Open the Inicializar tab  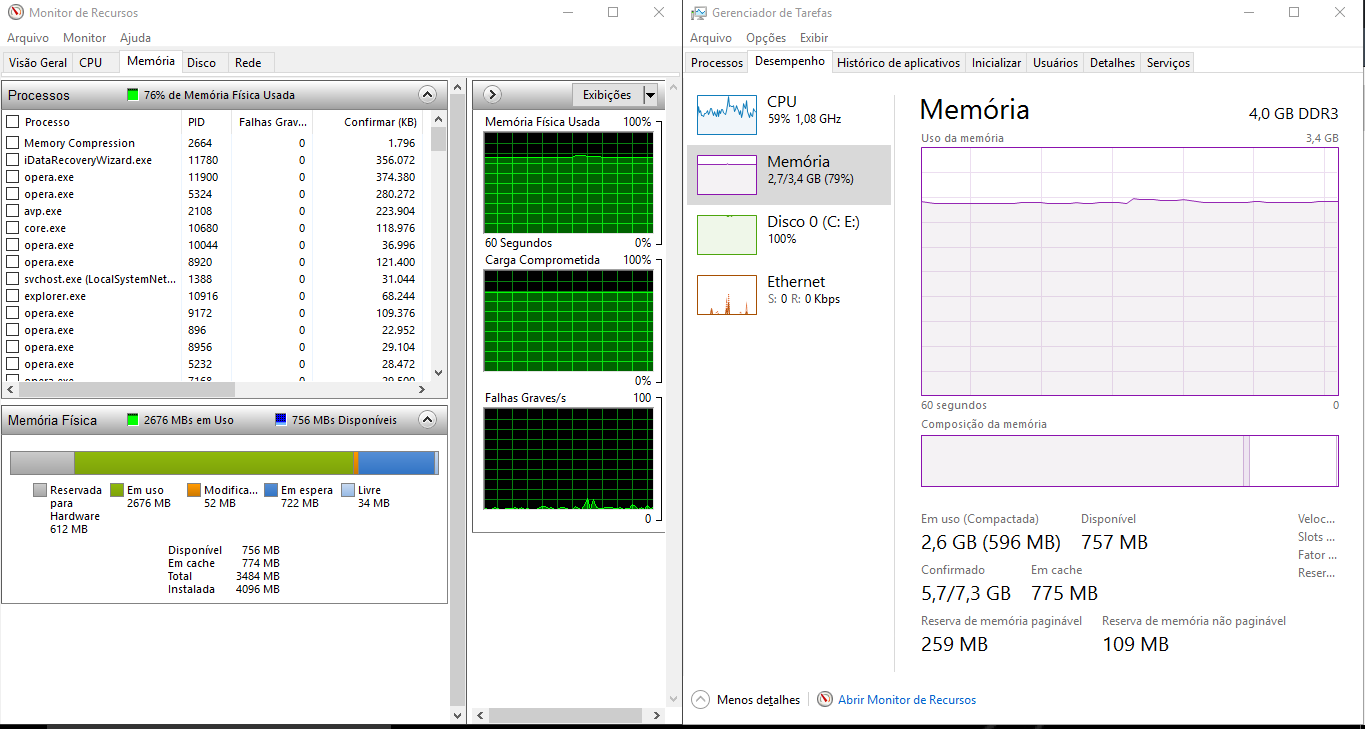[x=996, y=63]
